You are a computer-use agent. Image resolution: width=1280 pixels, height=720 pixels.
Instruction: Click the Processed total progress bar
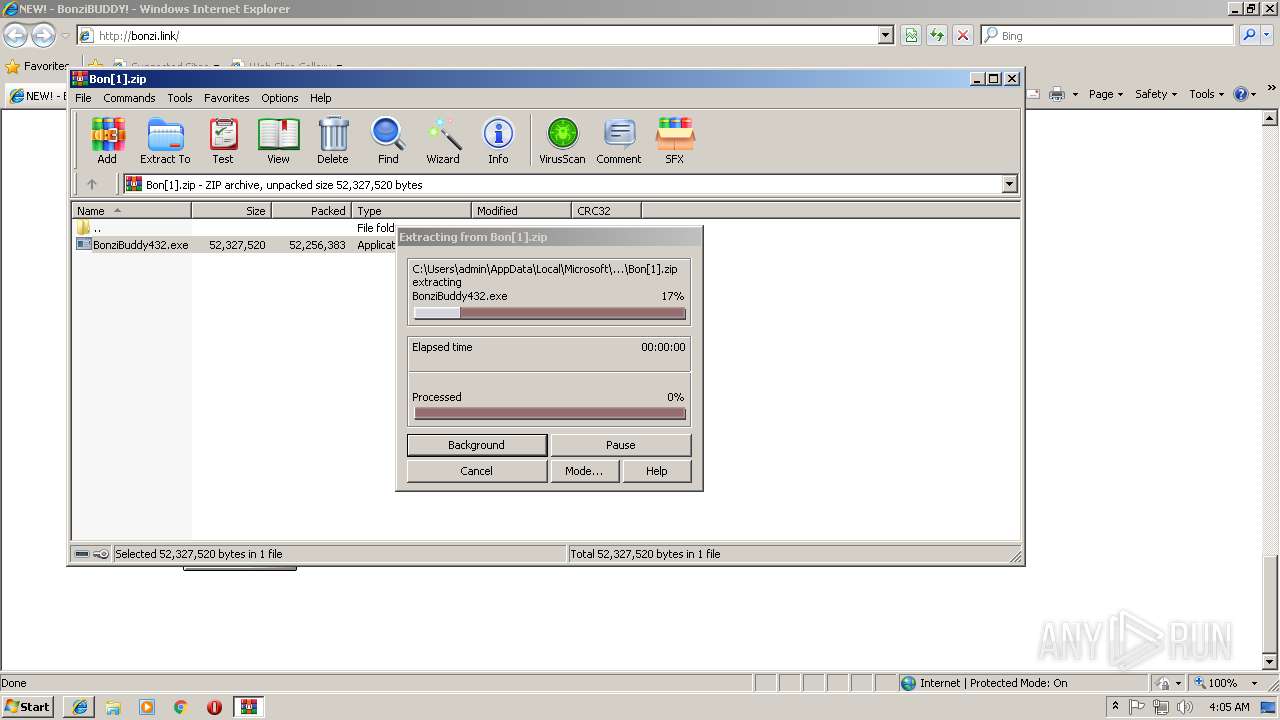[550, 413]
